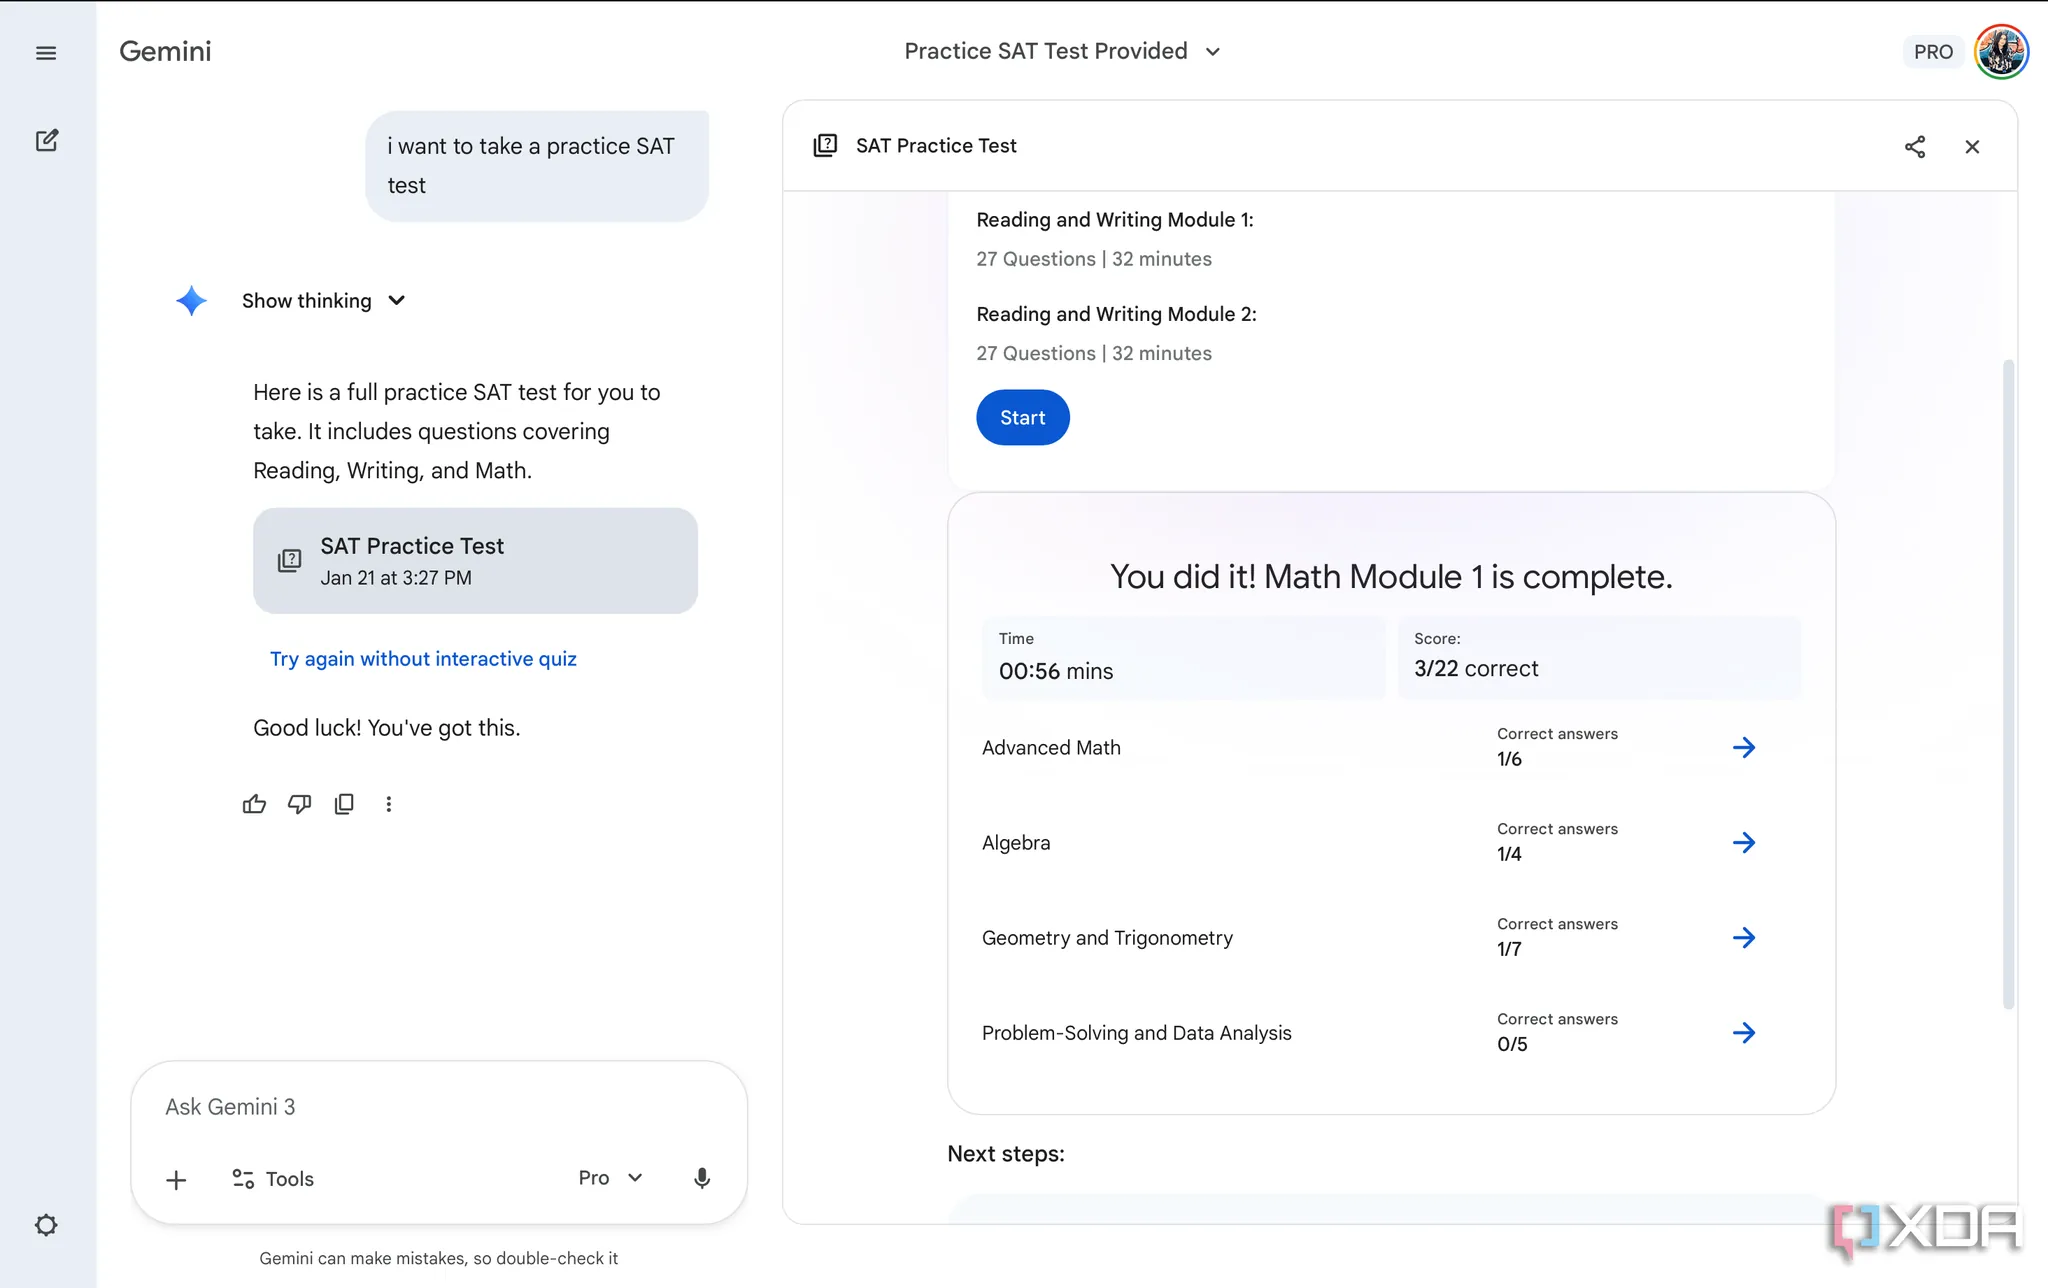Open settings gear in the sidebar
This screenshot has width=2048, height=1288.
click(x=46, y=1225)
